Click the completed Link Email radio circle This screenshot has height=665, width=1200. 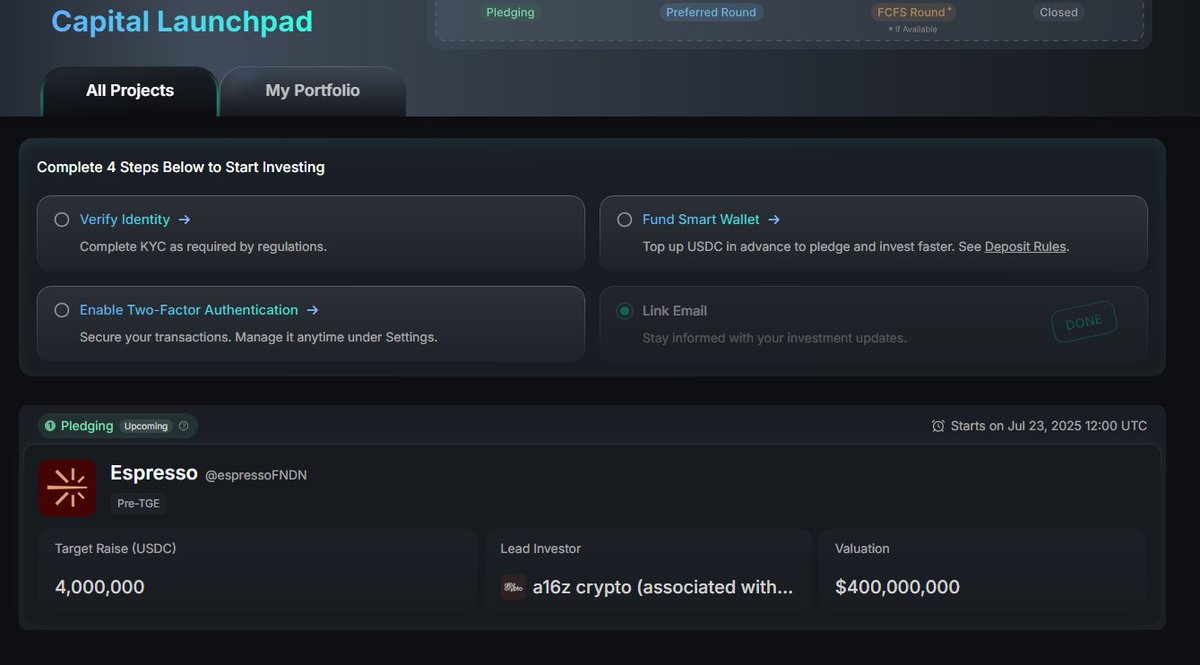click(625, 311)
